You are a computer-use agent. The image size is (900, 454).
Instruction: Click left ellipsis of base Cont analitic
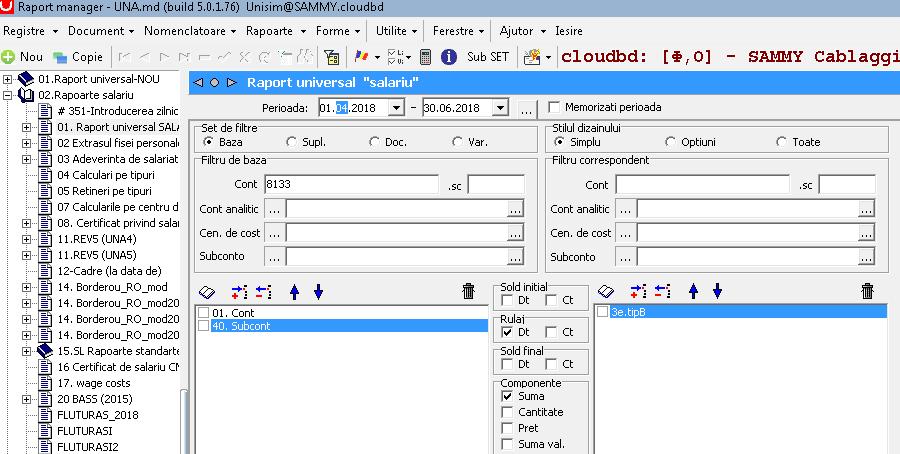274,209
